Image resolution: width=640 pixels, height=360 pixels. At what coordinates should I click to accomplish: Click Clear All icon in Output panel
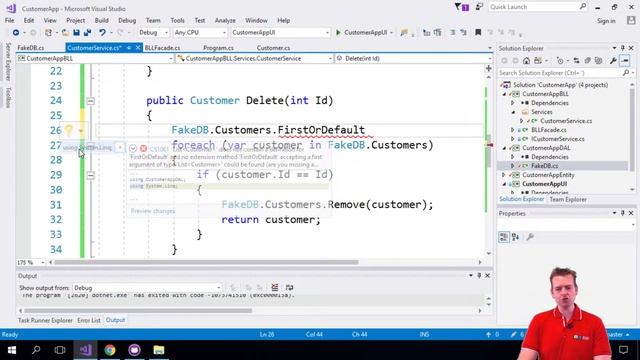[275, 287]
